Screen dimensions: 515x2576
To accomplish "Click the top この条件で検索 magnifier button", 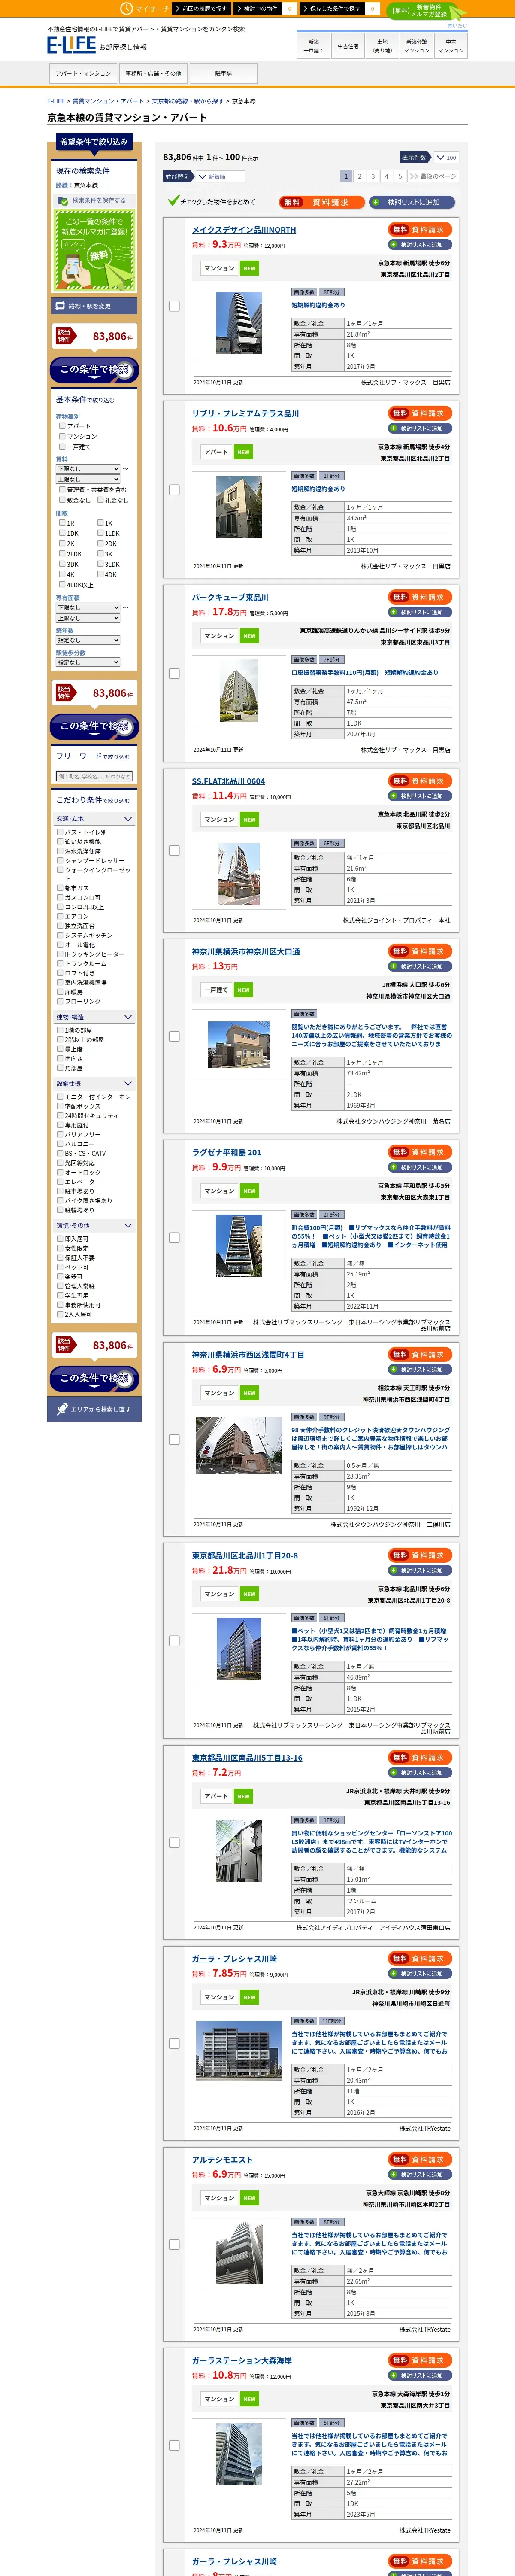I will pos(95,370).
